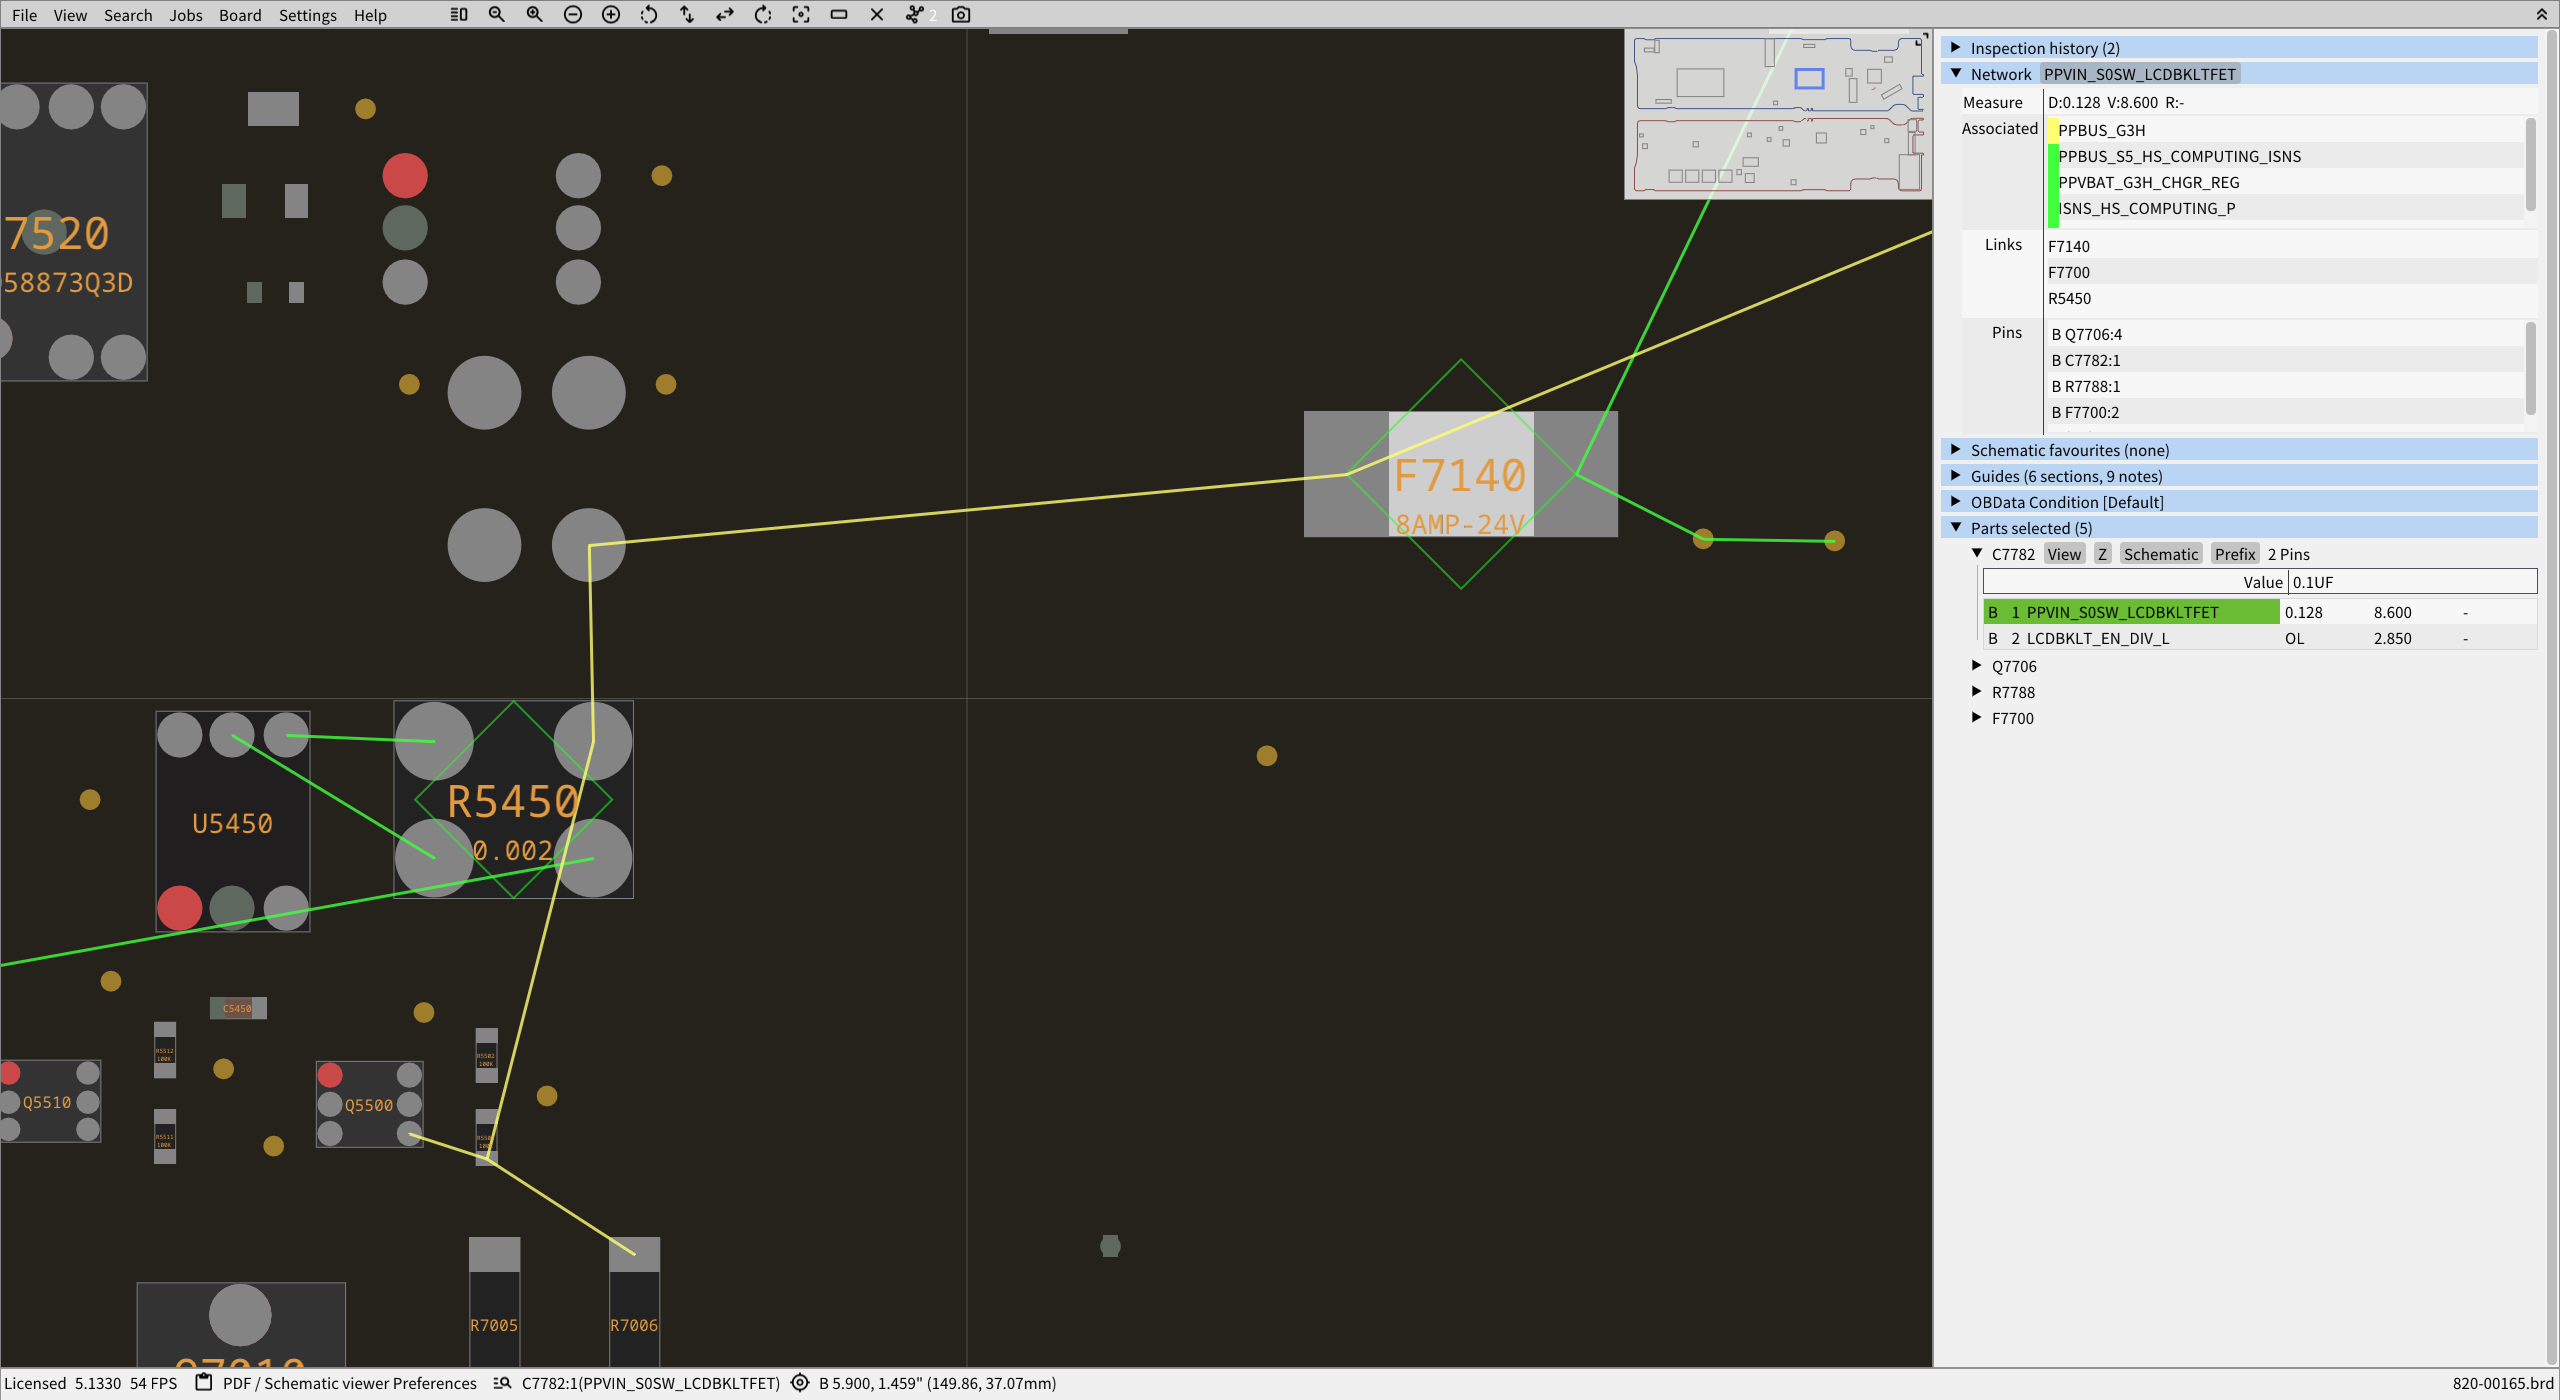The width and height of the screenshot is (2560, 1400).
Task: Rotate the board counter-clockwise
Action: coord(648,14)
